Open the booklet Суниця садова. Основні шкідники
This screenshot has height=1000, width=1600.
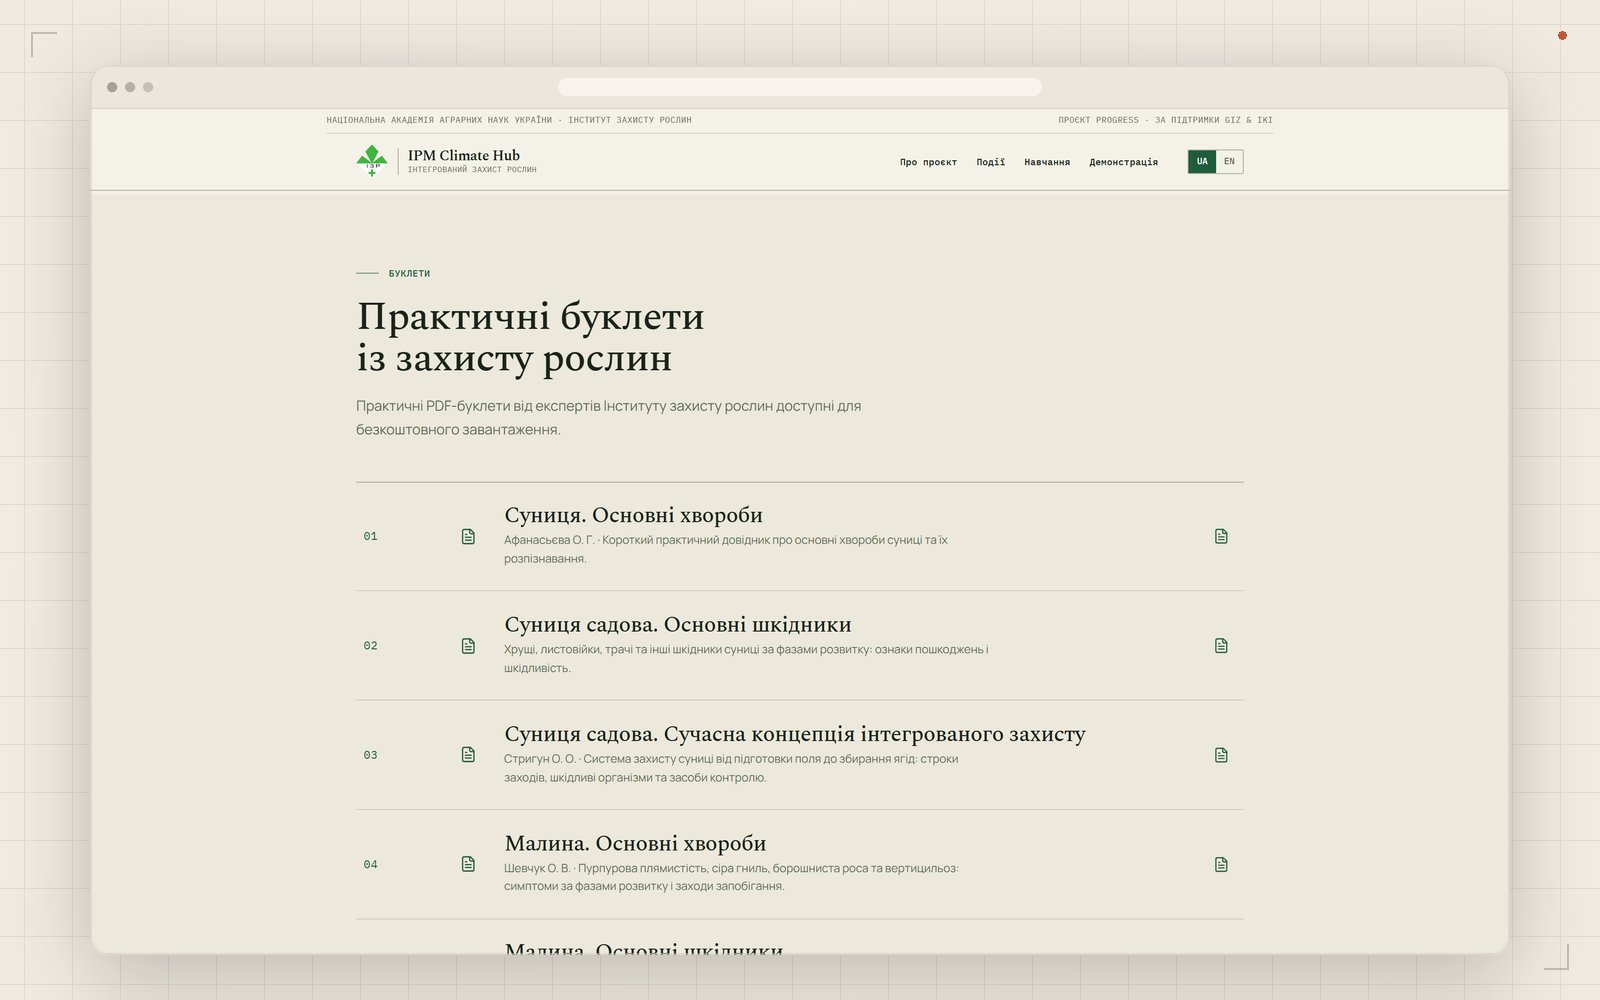click(678, 625)
